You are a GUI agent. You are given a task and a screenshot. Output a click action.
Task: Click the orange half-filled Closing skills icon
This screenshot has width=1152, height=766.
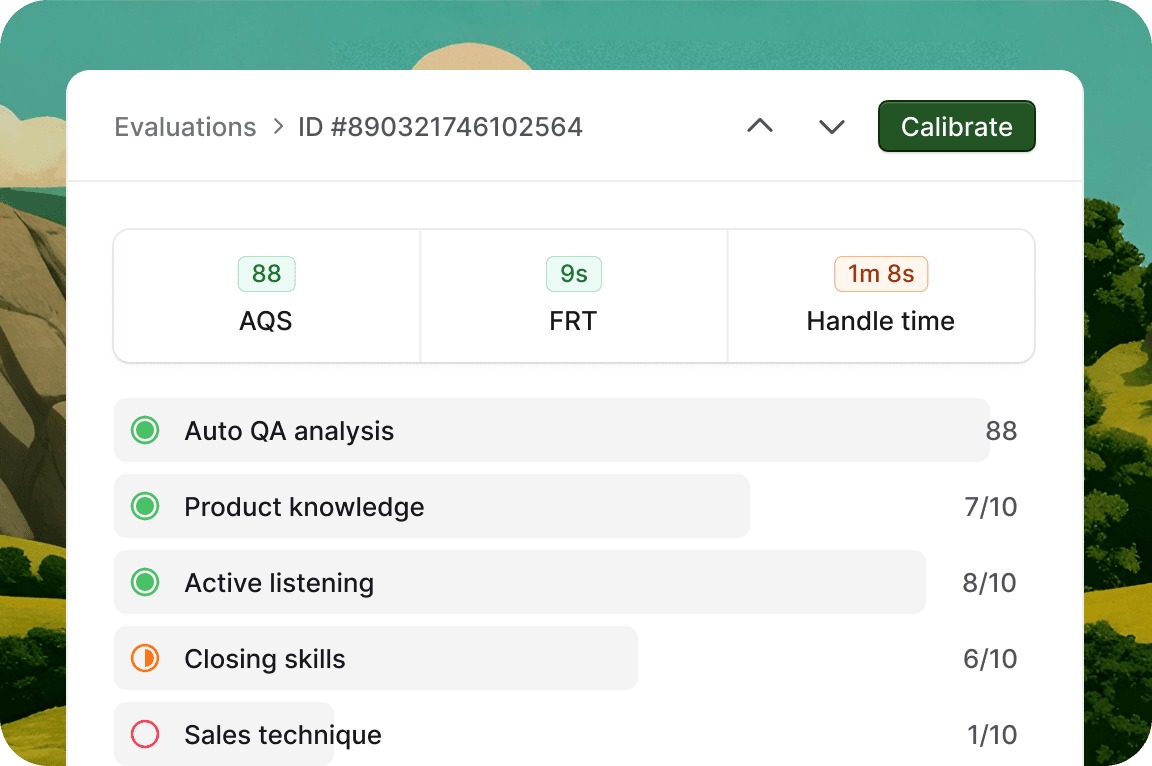click(x=145, y=658)
